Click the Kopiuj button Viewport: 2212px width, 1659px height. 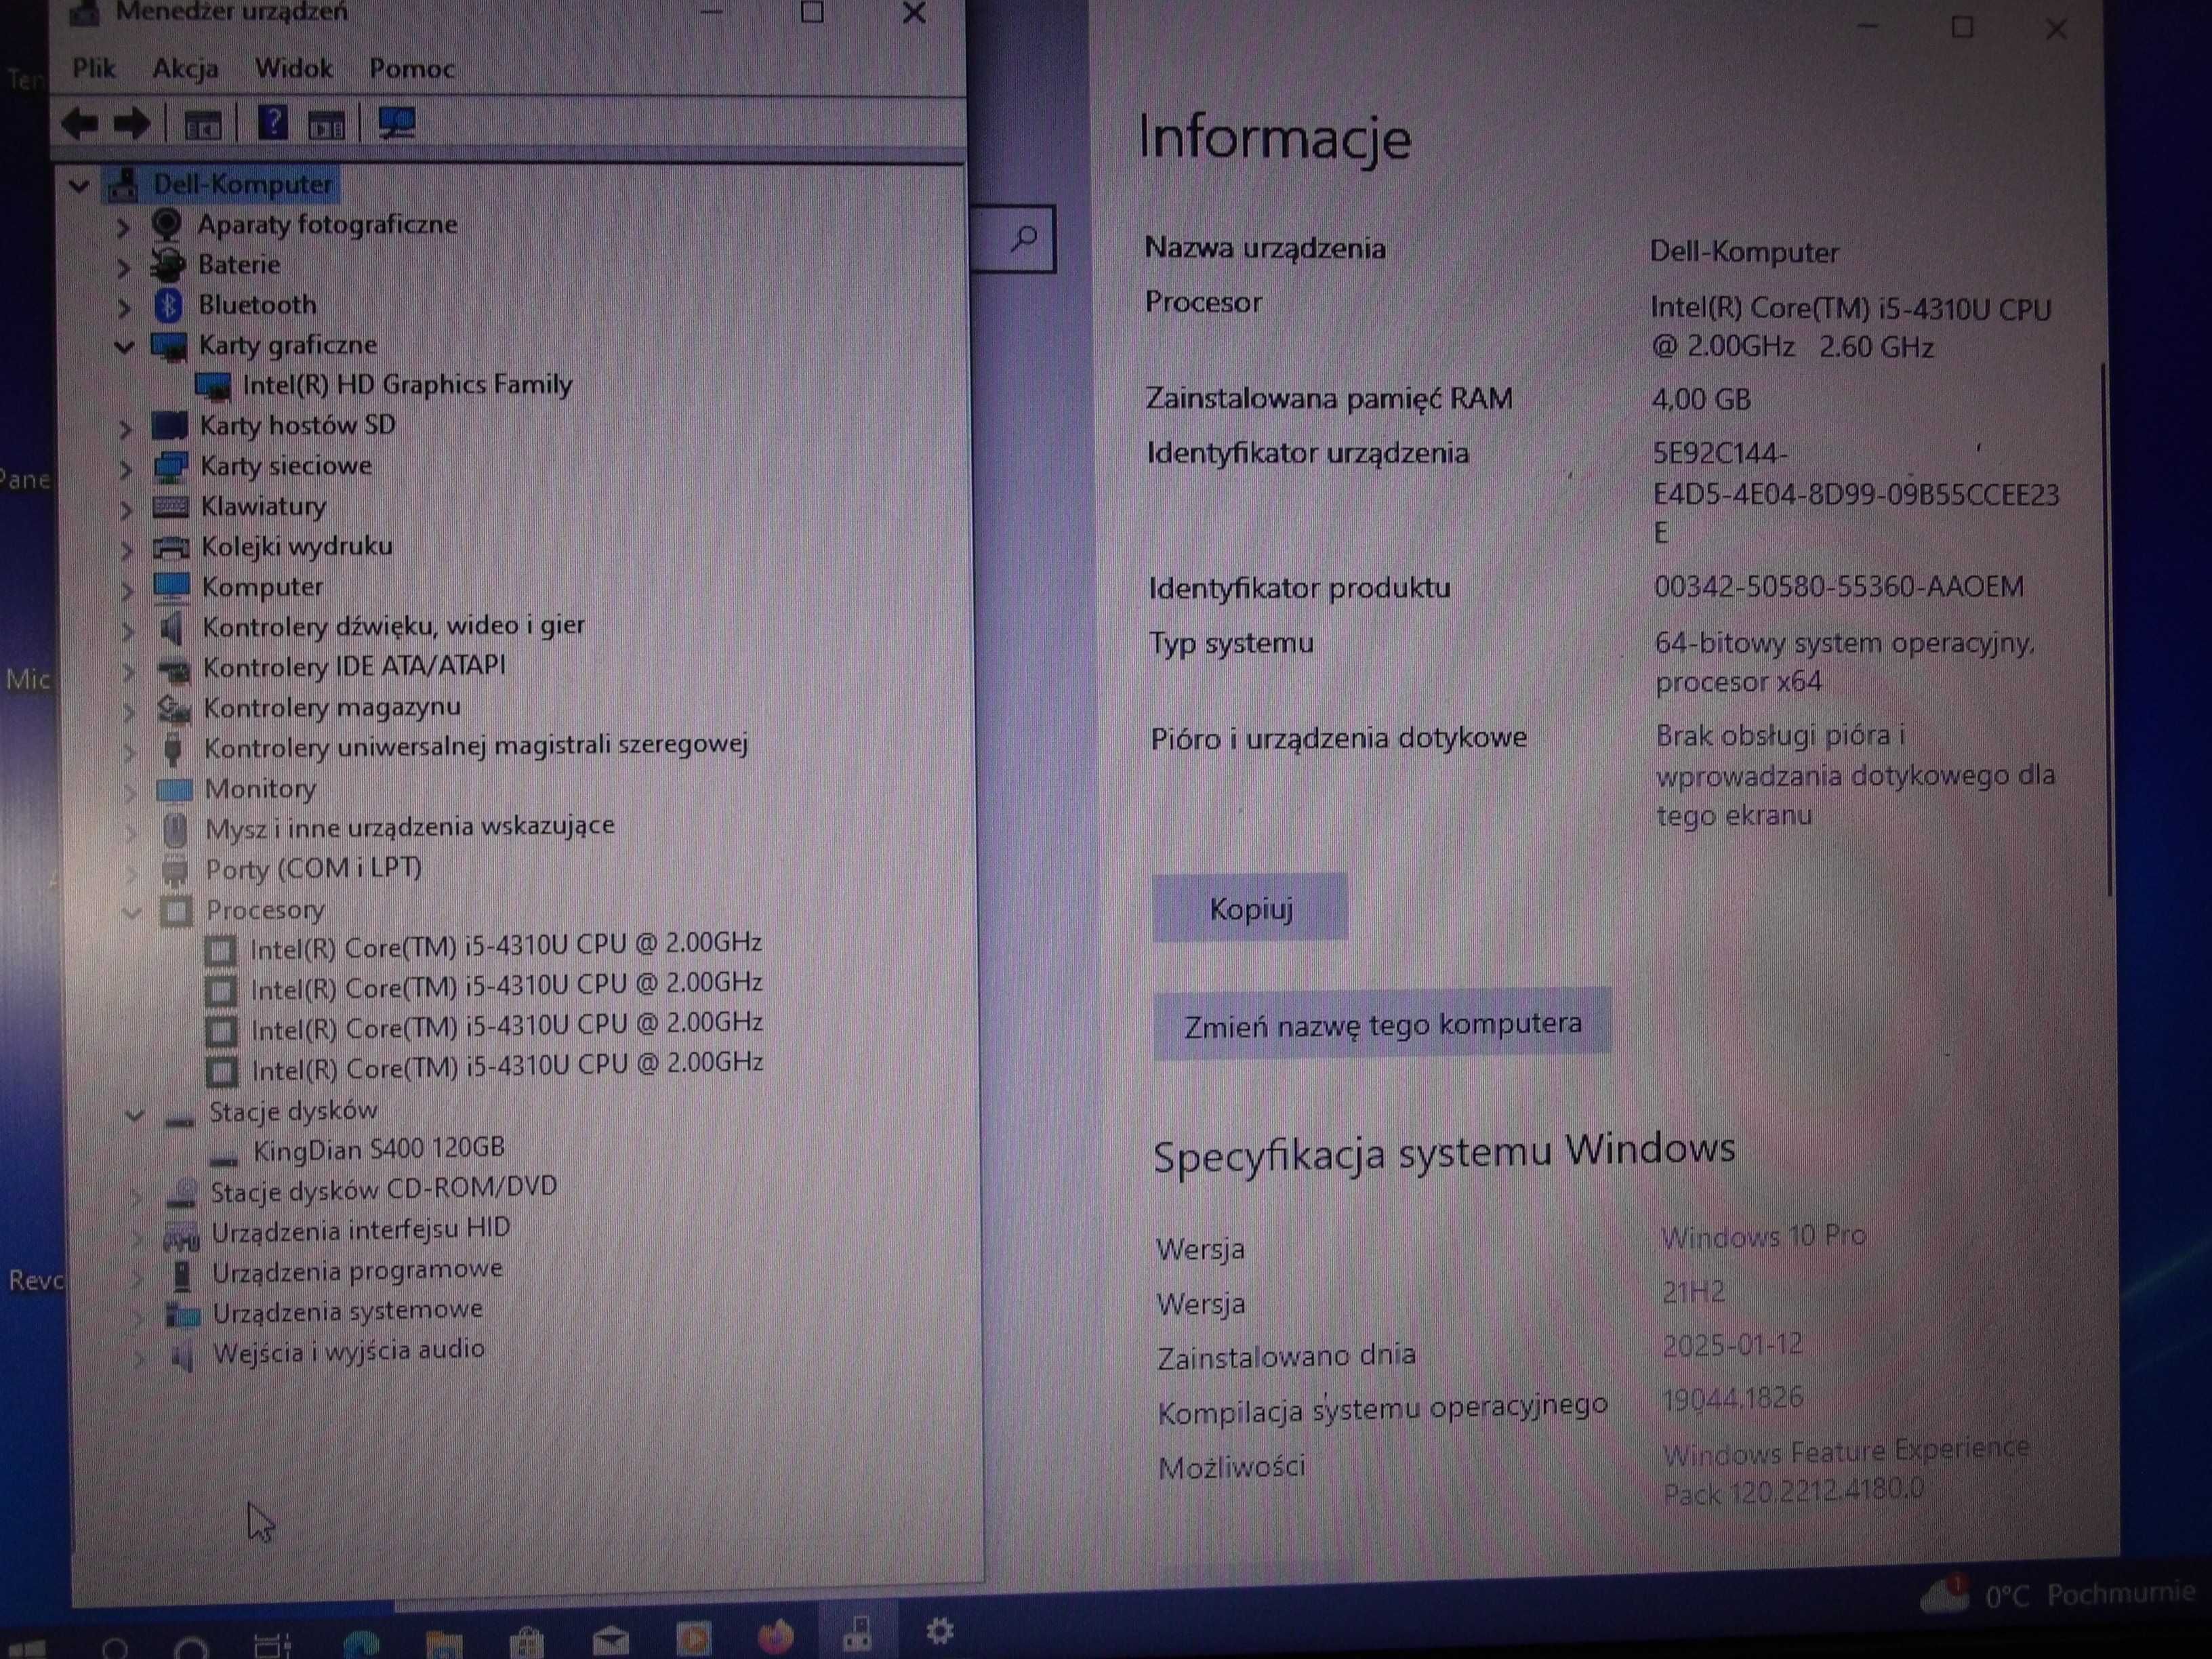pyautogui.click(x=1250, y=908)
